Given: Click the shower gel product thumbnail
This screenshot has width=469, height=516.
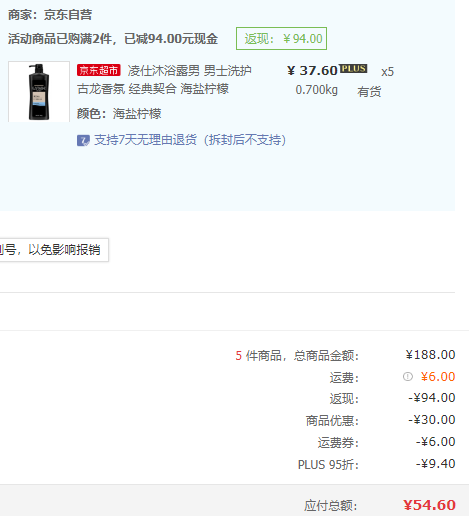Looking at the screenshot, I should [39, 92].
